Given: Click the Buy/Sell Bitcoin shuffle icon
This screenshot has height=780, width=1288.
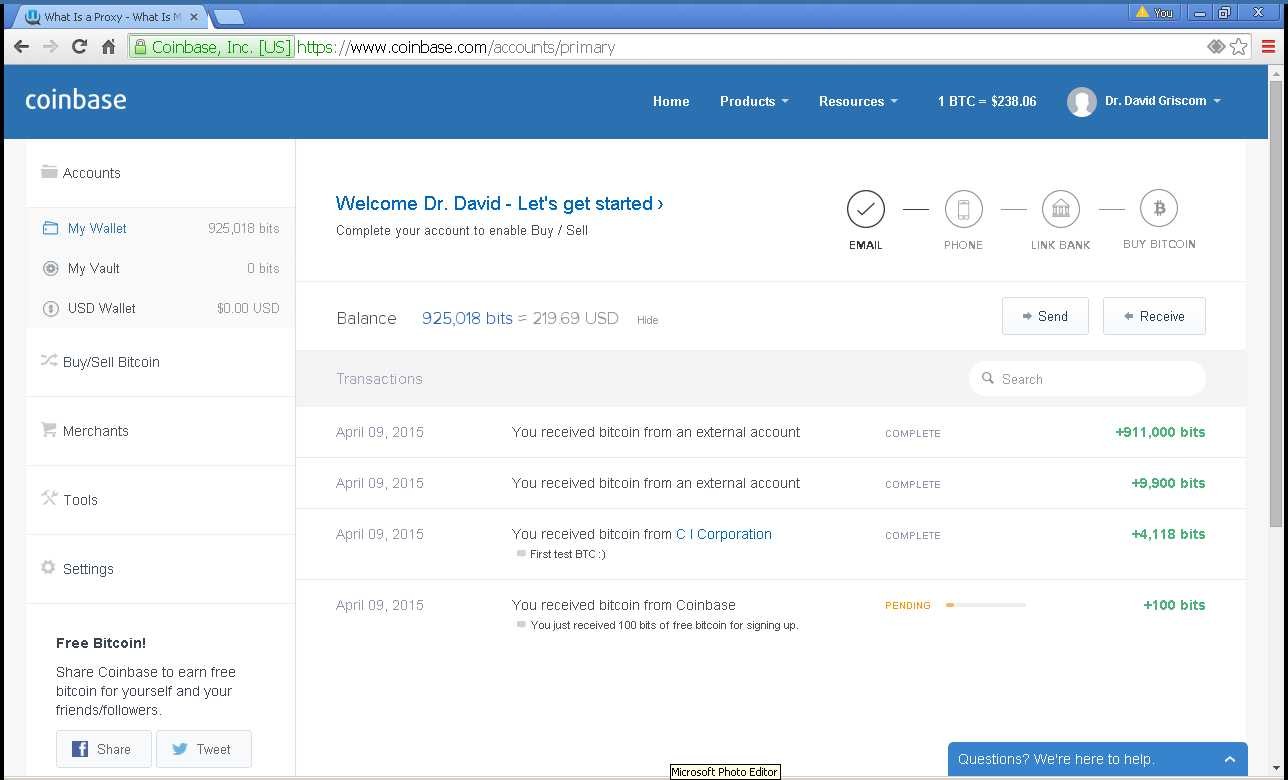Looking at the screenshot, I should point(49,360).
